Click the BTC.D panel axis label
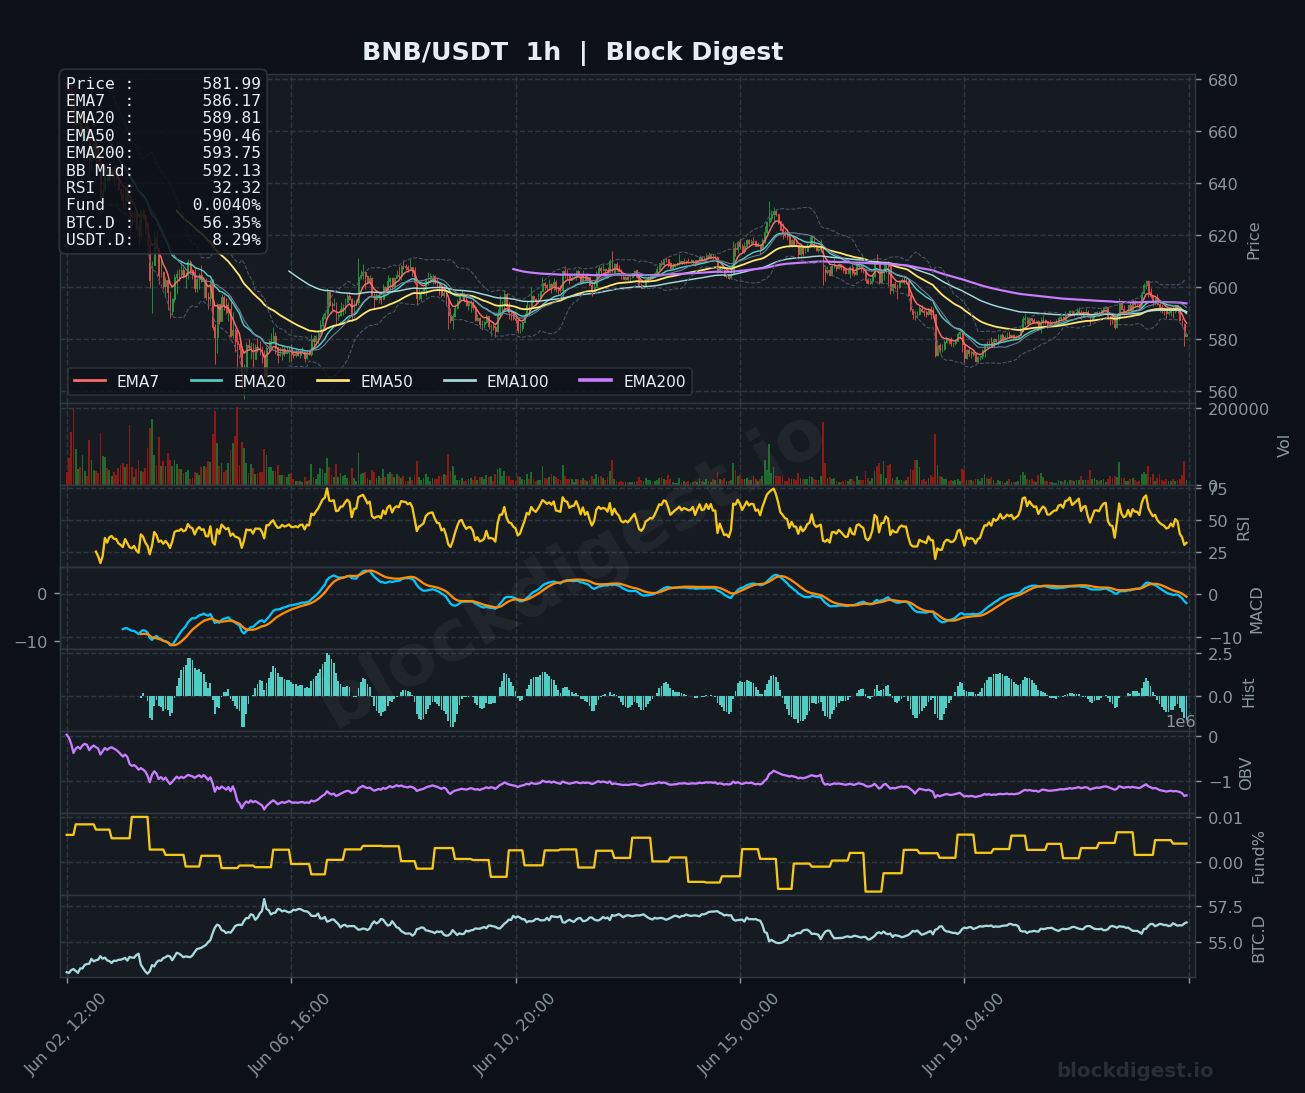Screen dimensions: 1305x1093 [1258, 939]
